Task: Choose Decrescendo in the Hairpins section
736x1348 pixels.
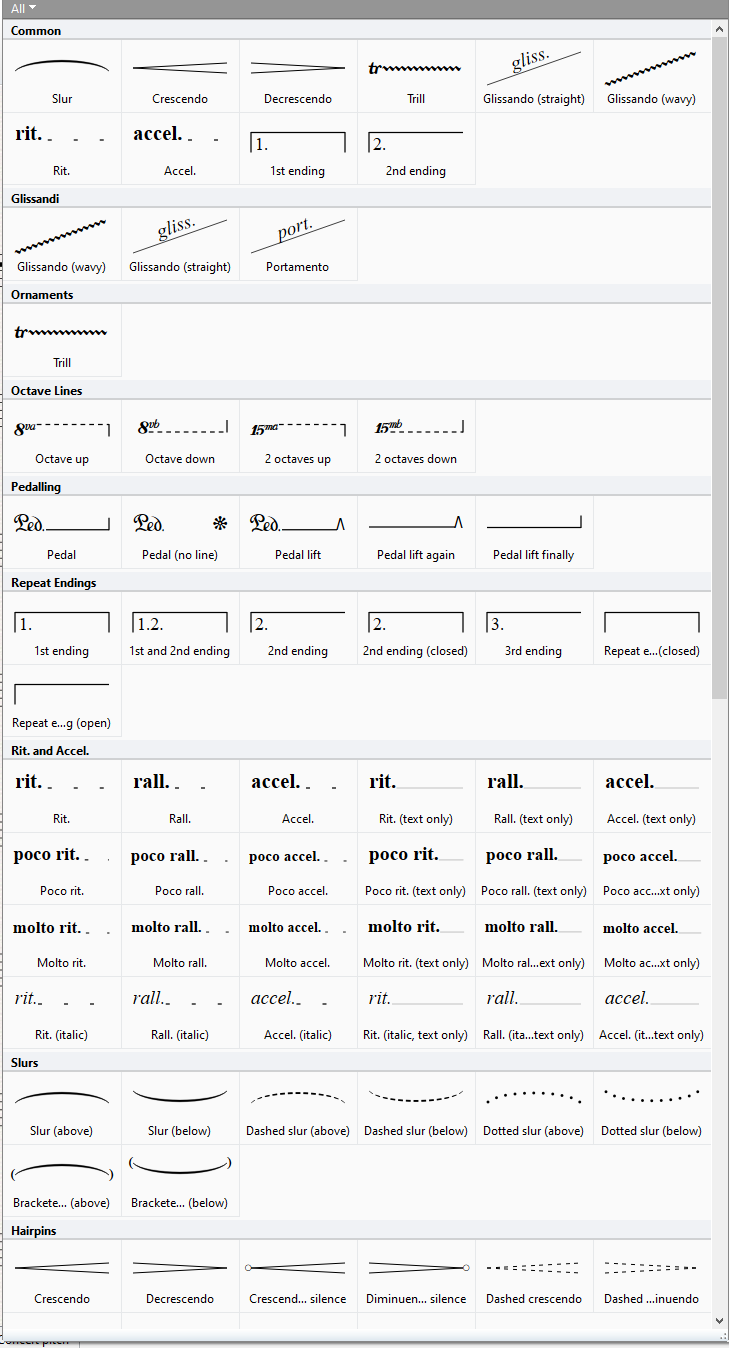Action: point(180,1276)
